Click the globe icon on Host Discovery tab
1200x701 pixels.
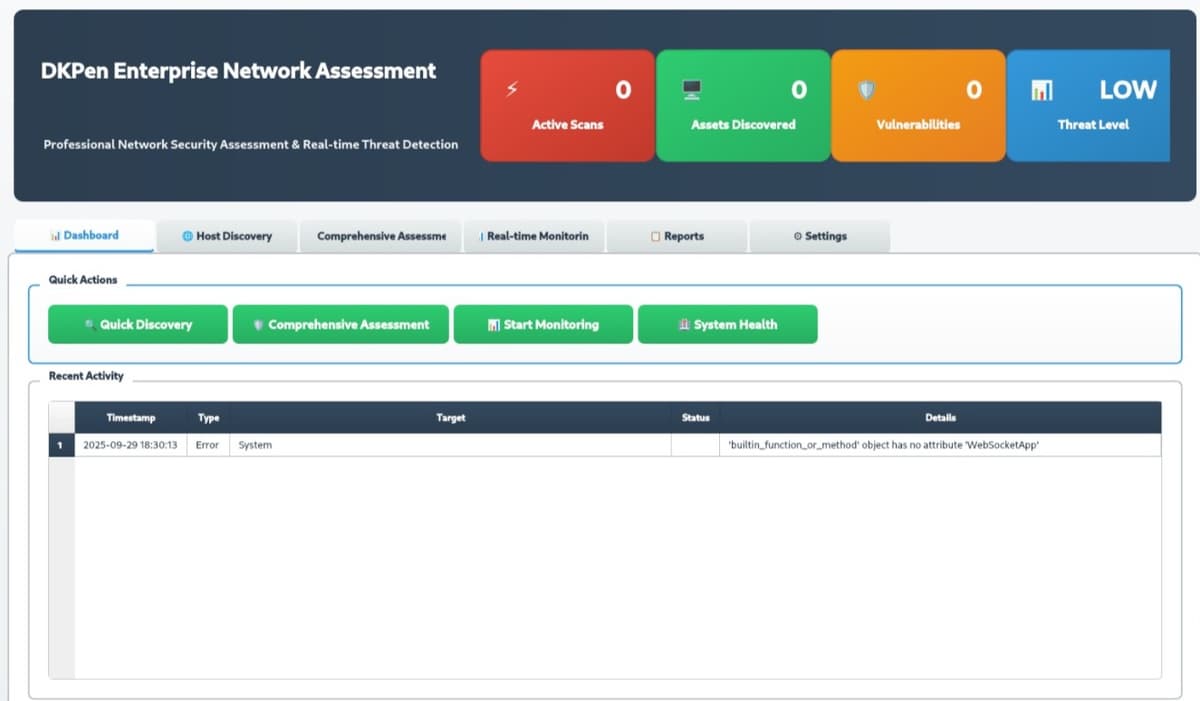pyautogui.click(x=188, y=235)
